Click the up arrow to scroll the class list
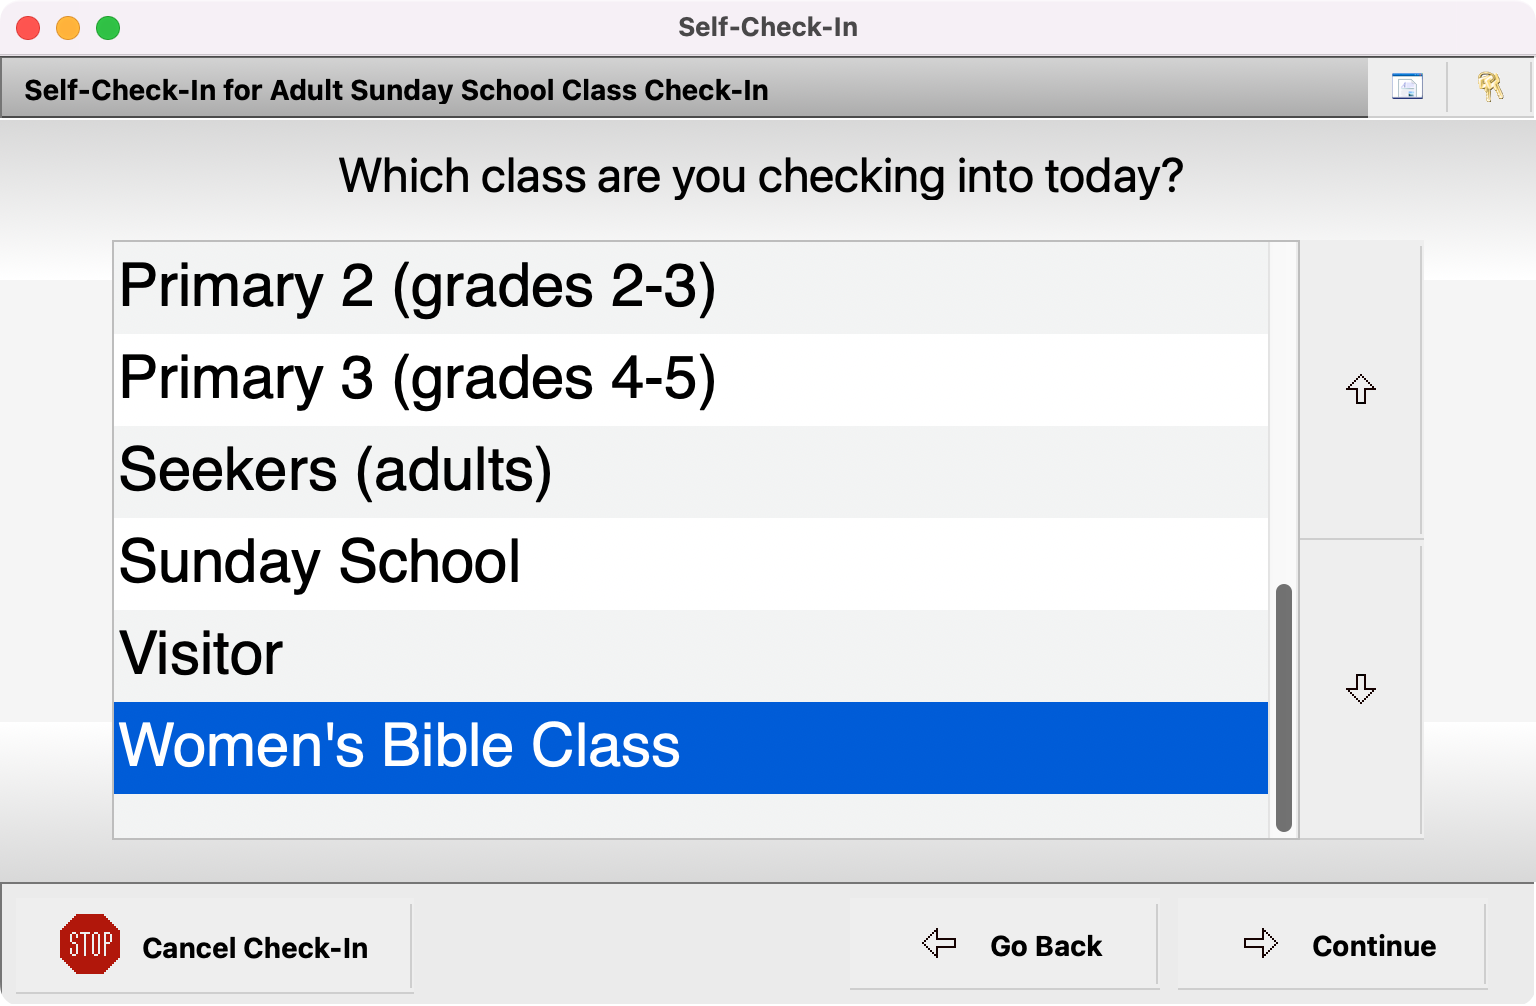Viewport: 1536px width, 1006px height. tap(1362, 390)
